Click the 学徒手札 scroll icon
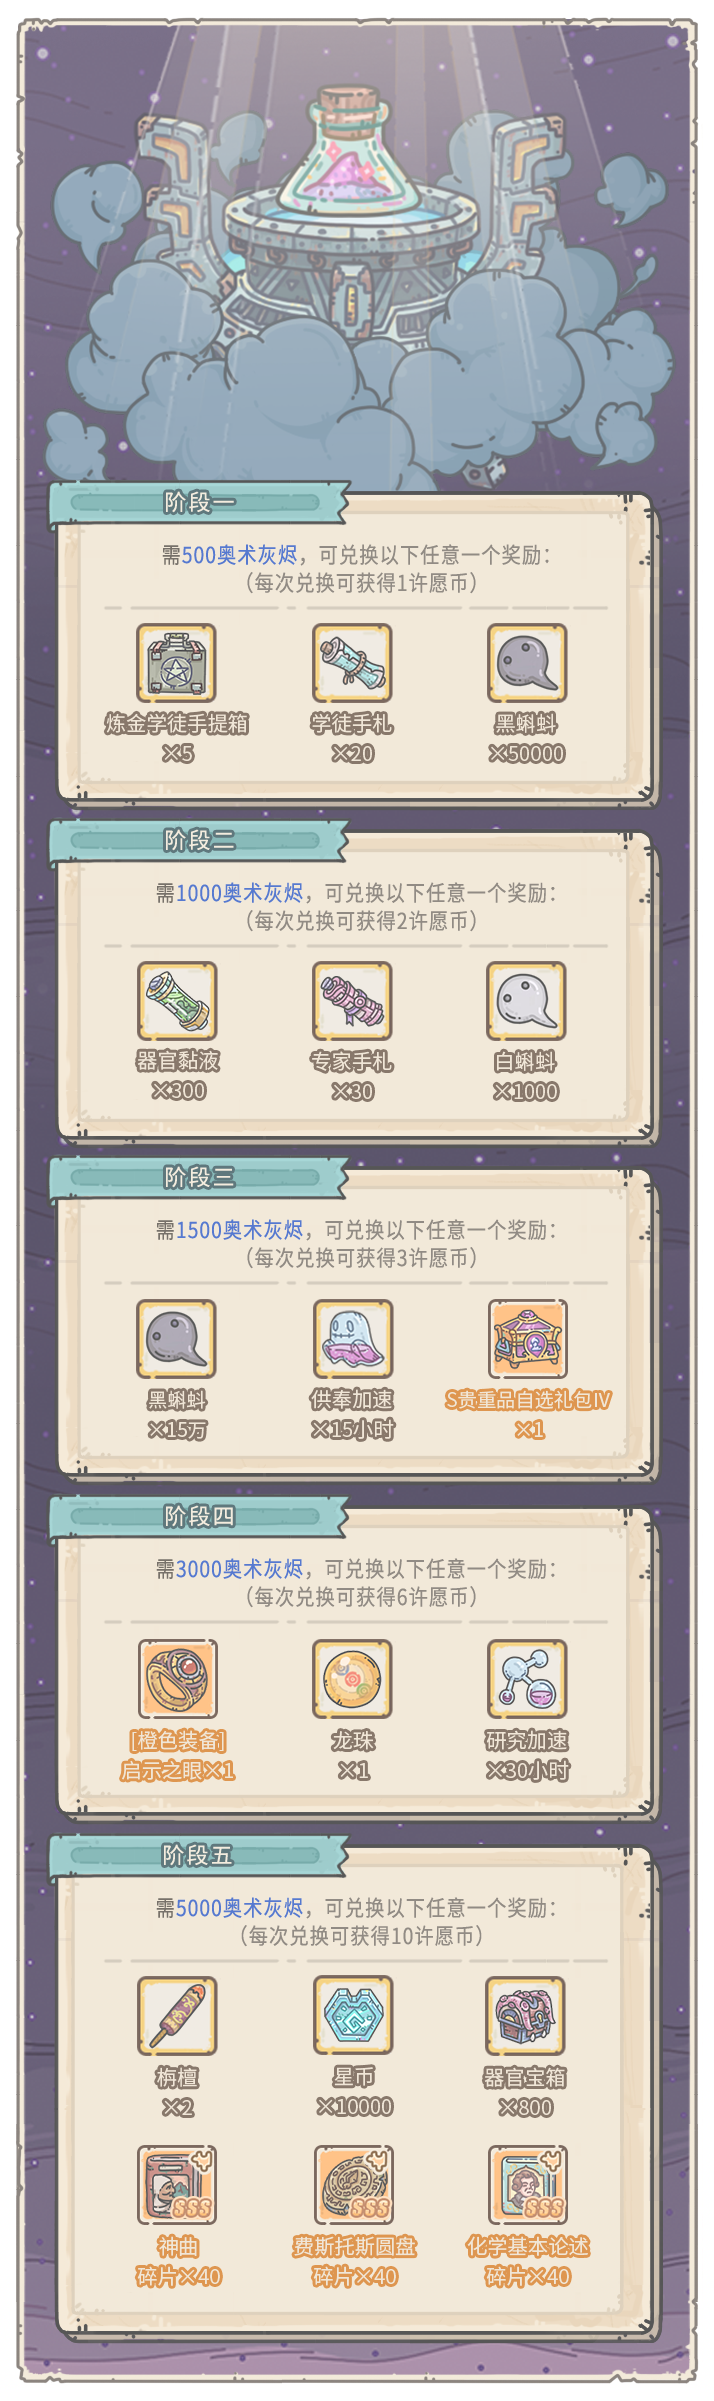Screen dimensions: 714x2401 pyautogui.click(x=352, y=663)
